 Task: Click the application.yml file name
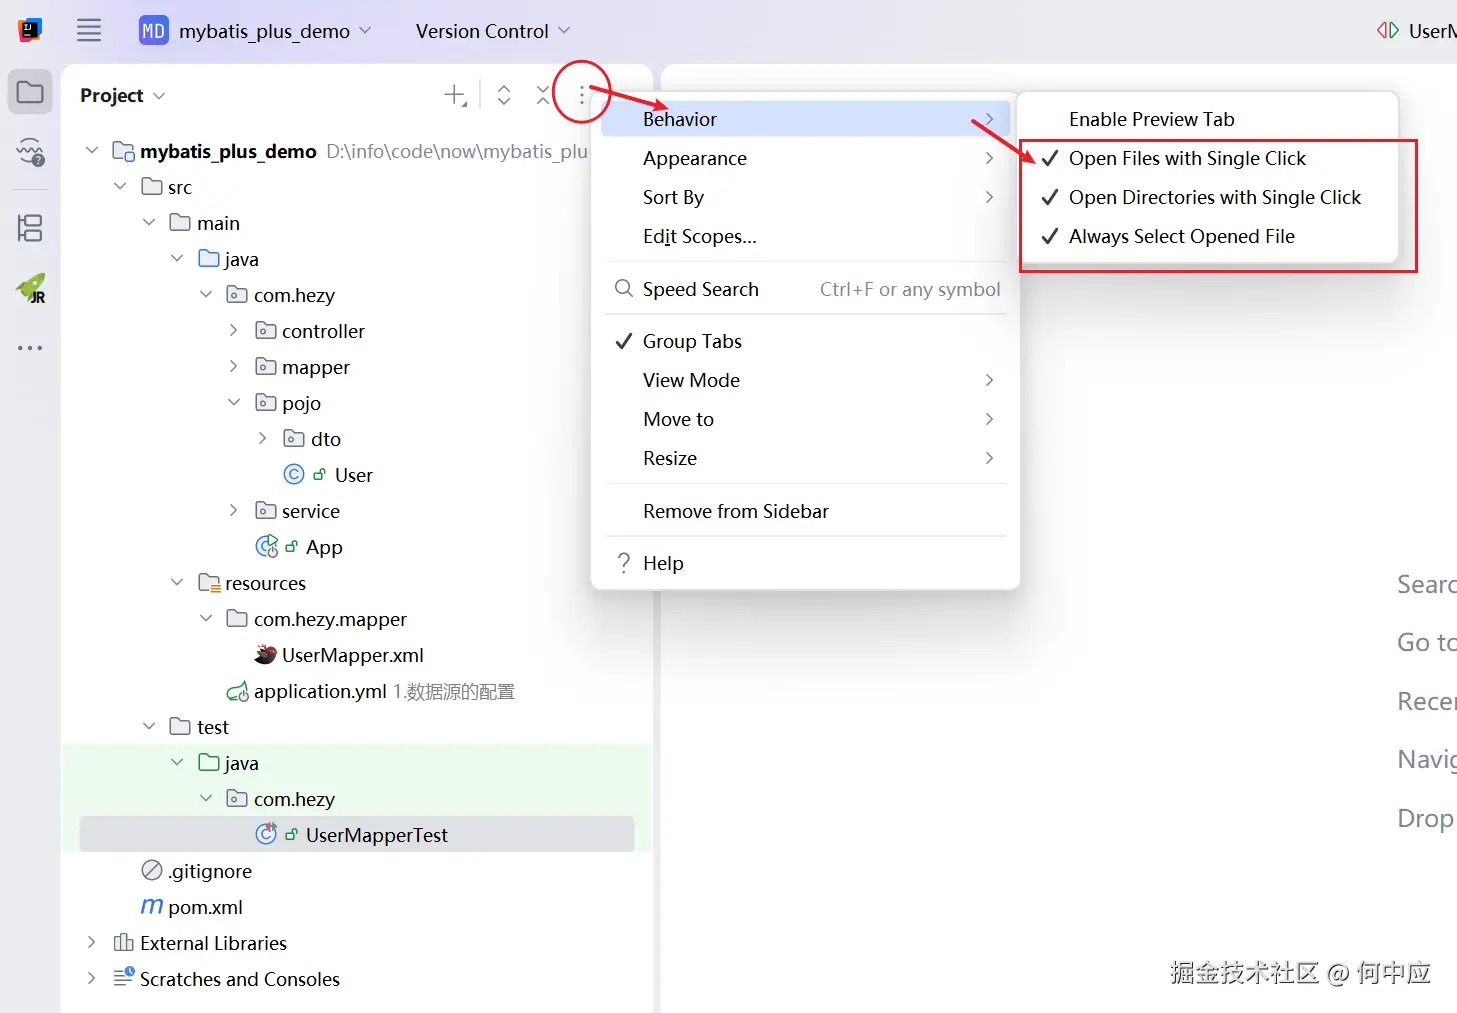click(320, 691)
